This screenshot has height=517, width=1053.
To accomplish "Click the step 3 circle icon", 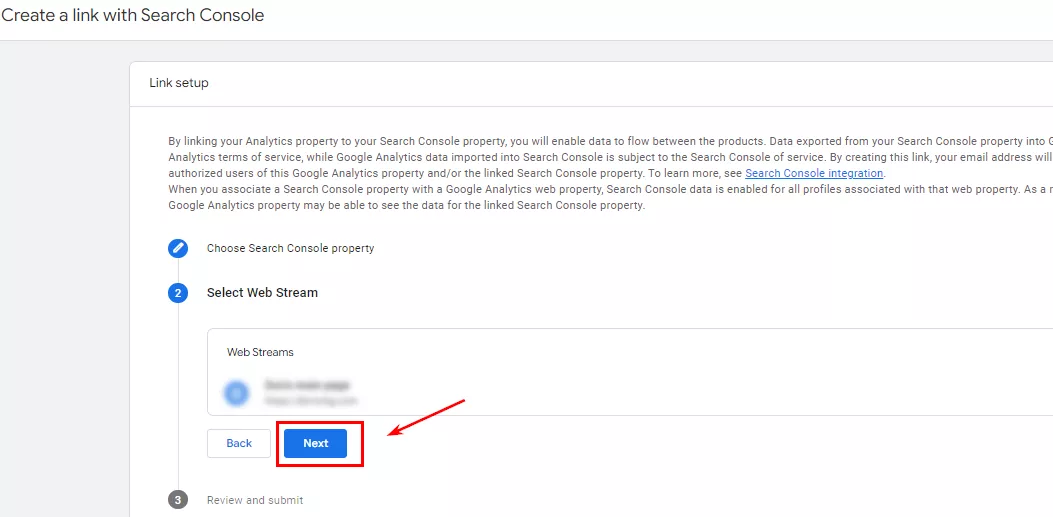I will pyautogui.click(x=177, y=500).
